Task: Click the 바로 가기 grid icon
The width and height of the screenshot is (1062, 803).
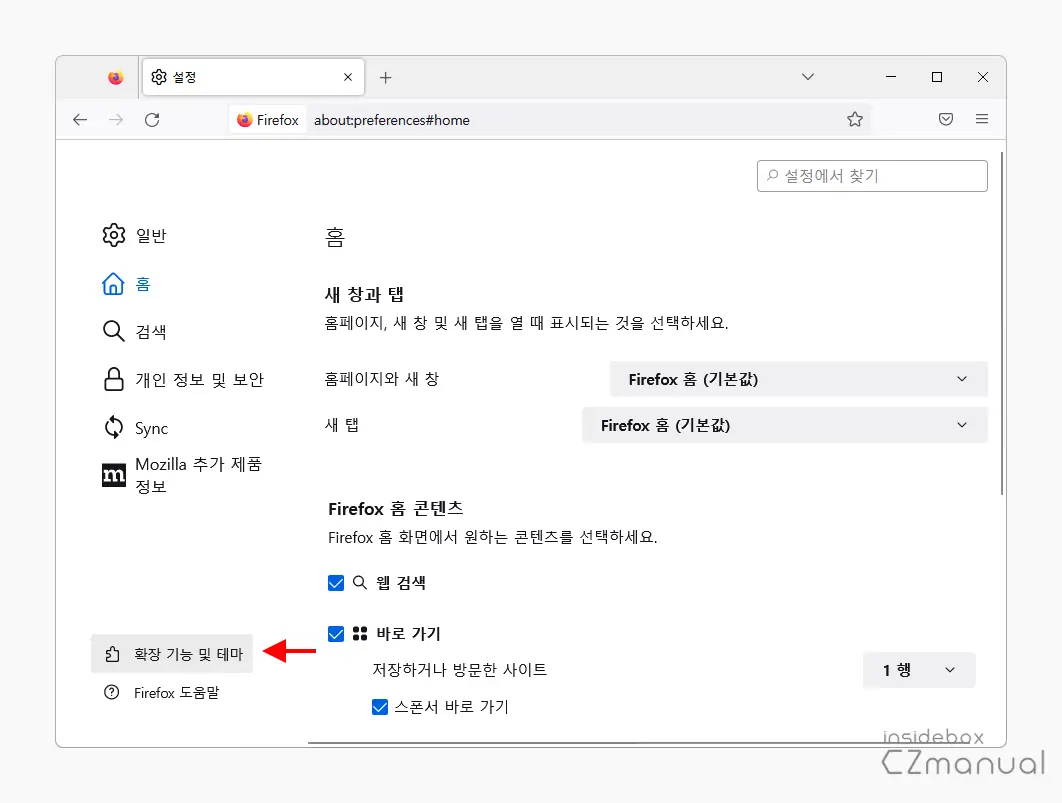Action: [360, 634]
